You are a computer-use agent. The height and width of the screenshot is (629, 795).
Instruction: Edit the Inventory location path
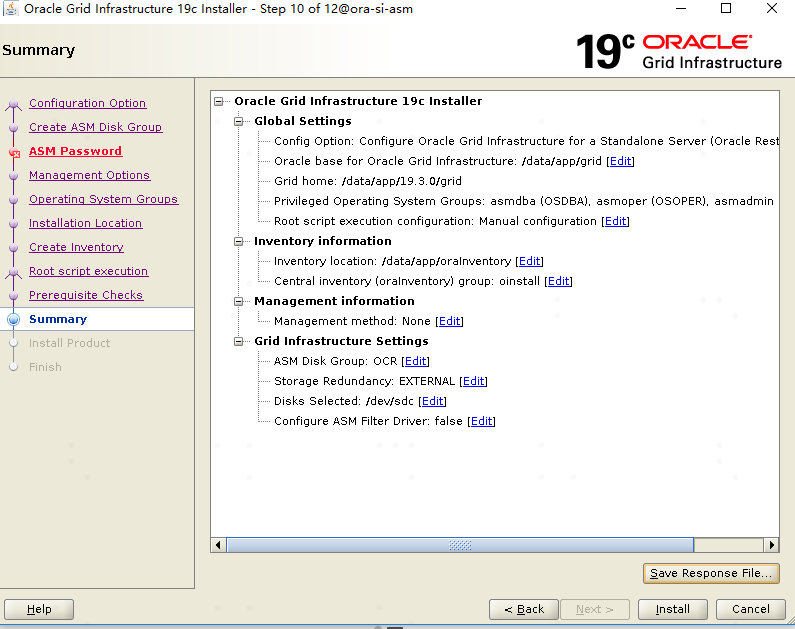pos(529,261)
